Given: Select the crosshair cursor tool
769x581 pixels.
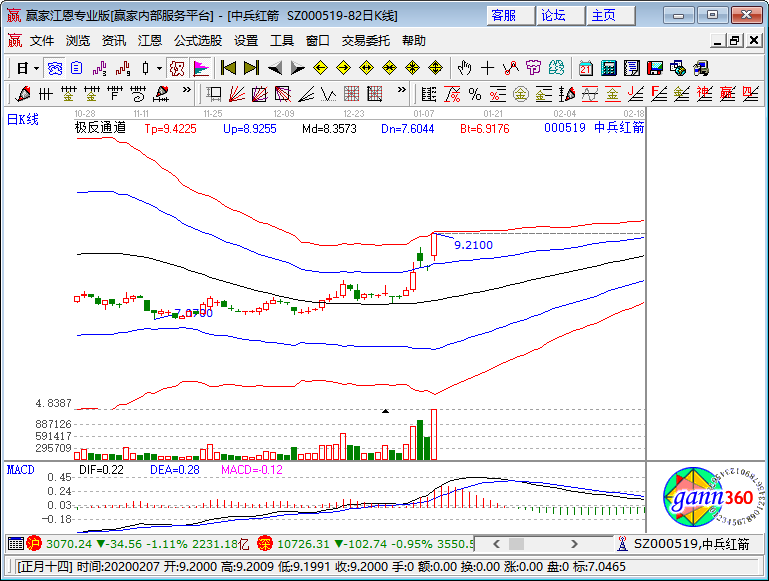Looking at the screenshot, I should [x=487, y=68].
